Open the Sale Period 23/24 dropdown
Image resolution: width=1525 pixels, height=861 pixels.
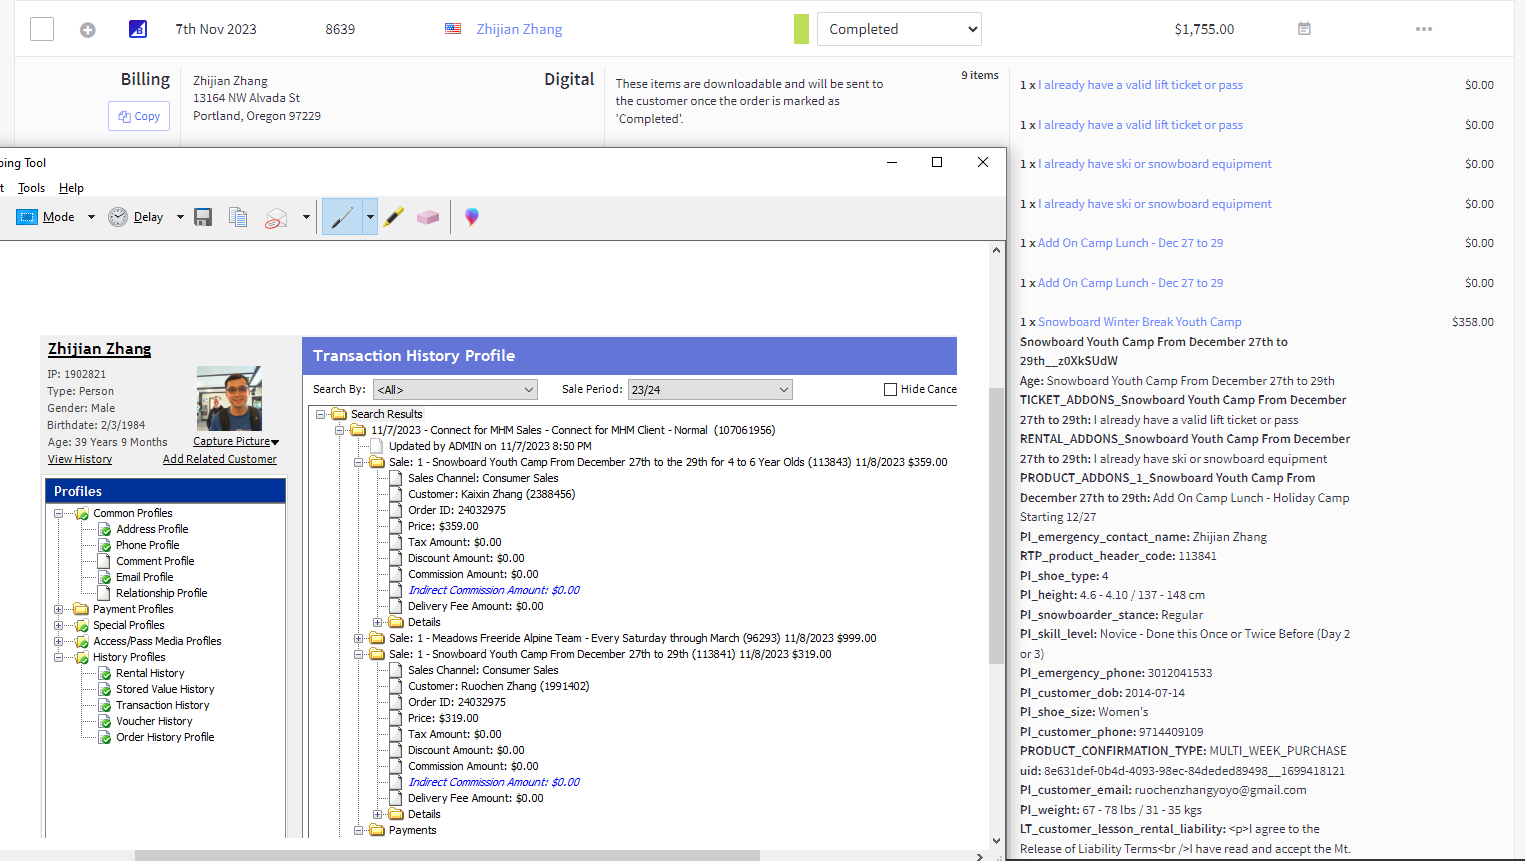click(x=710, y=389)
